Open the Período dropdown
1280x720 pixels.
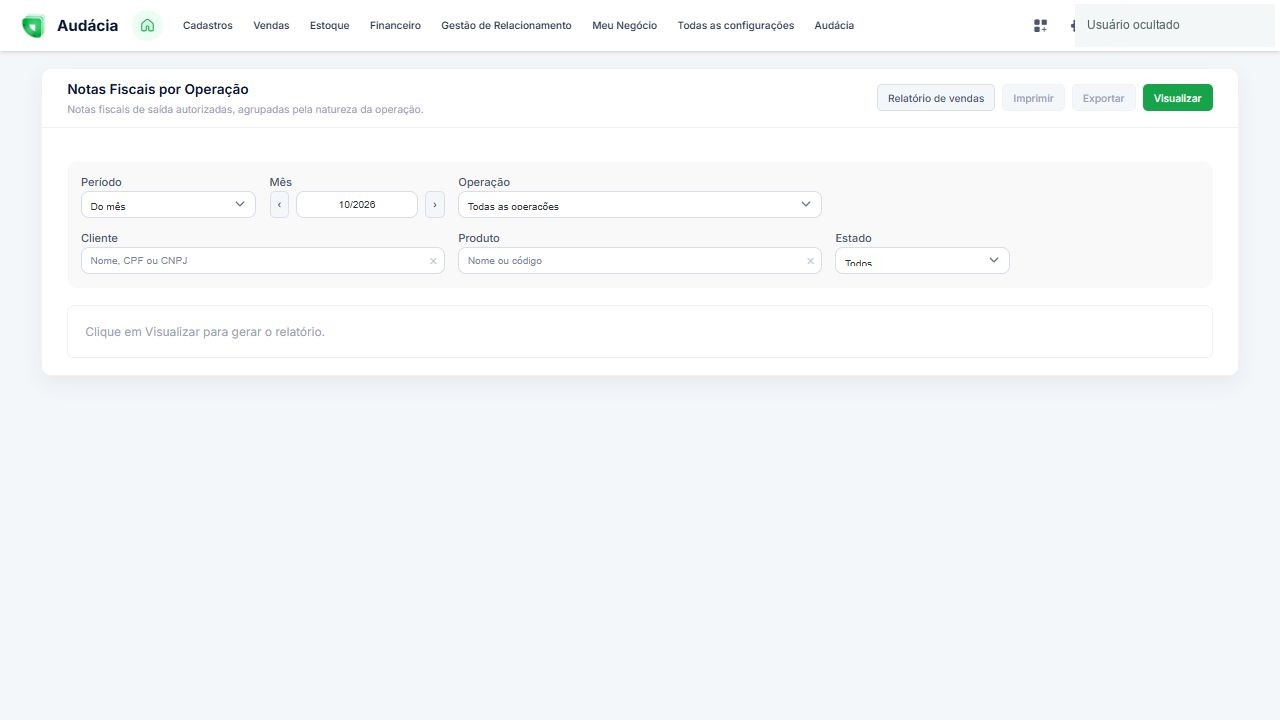[168, 204]
